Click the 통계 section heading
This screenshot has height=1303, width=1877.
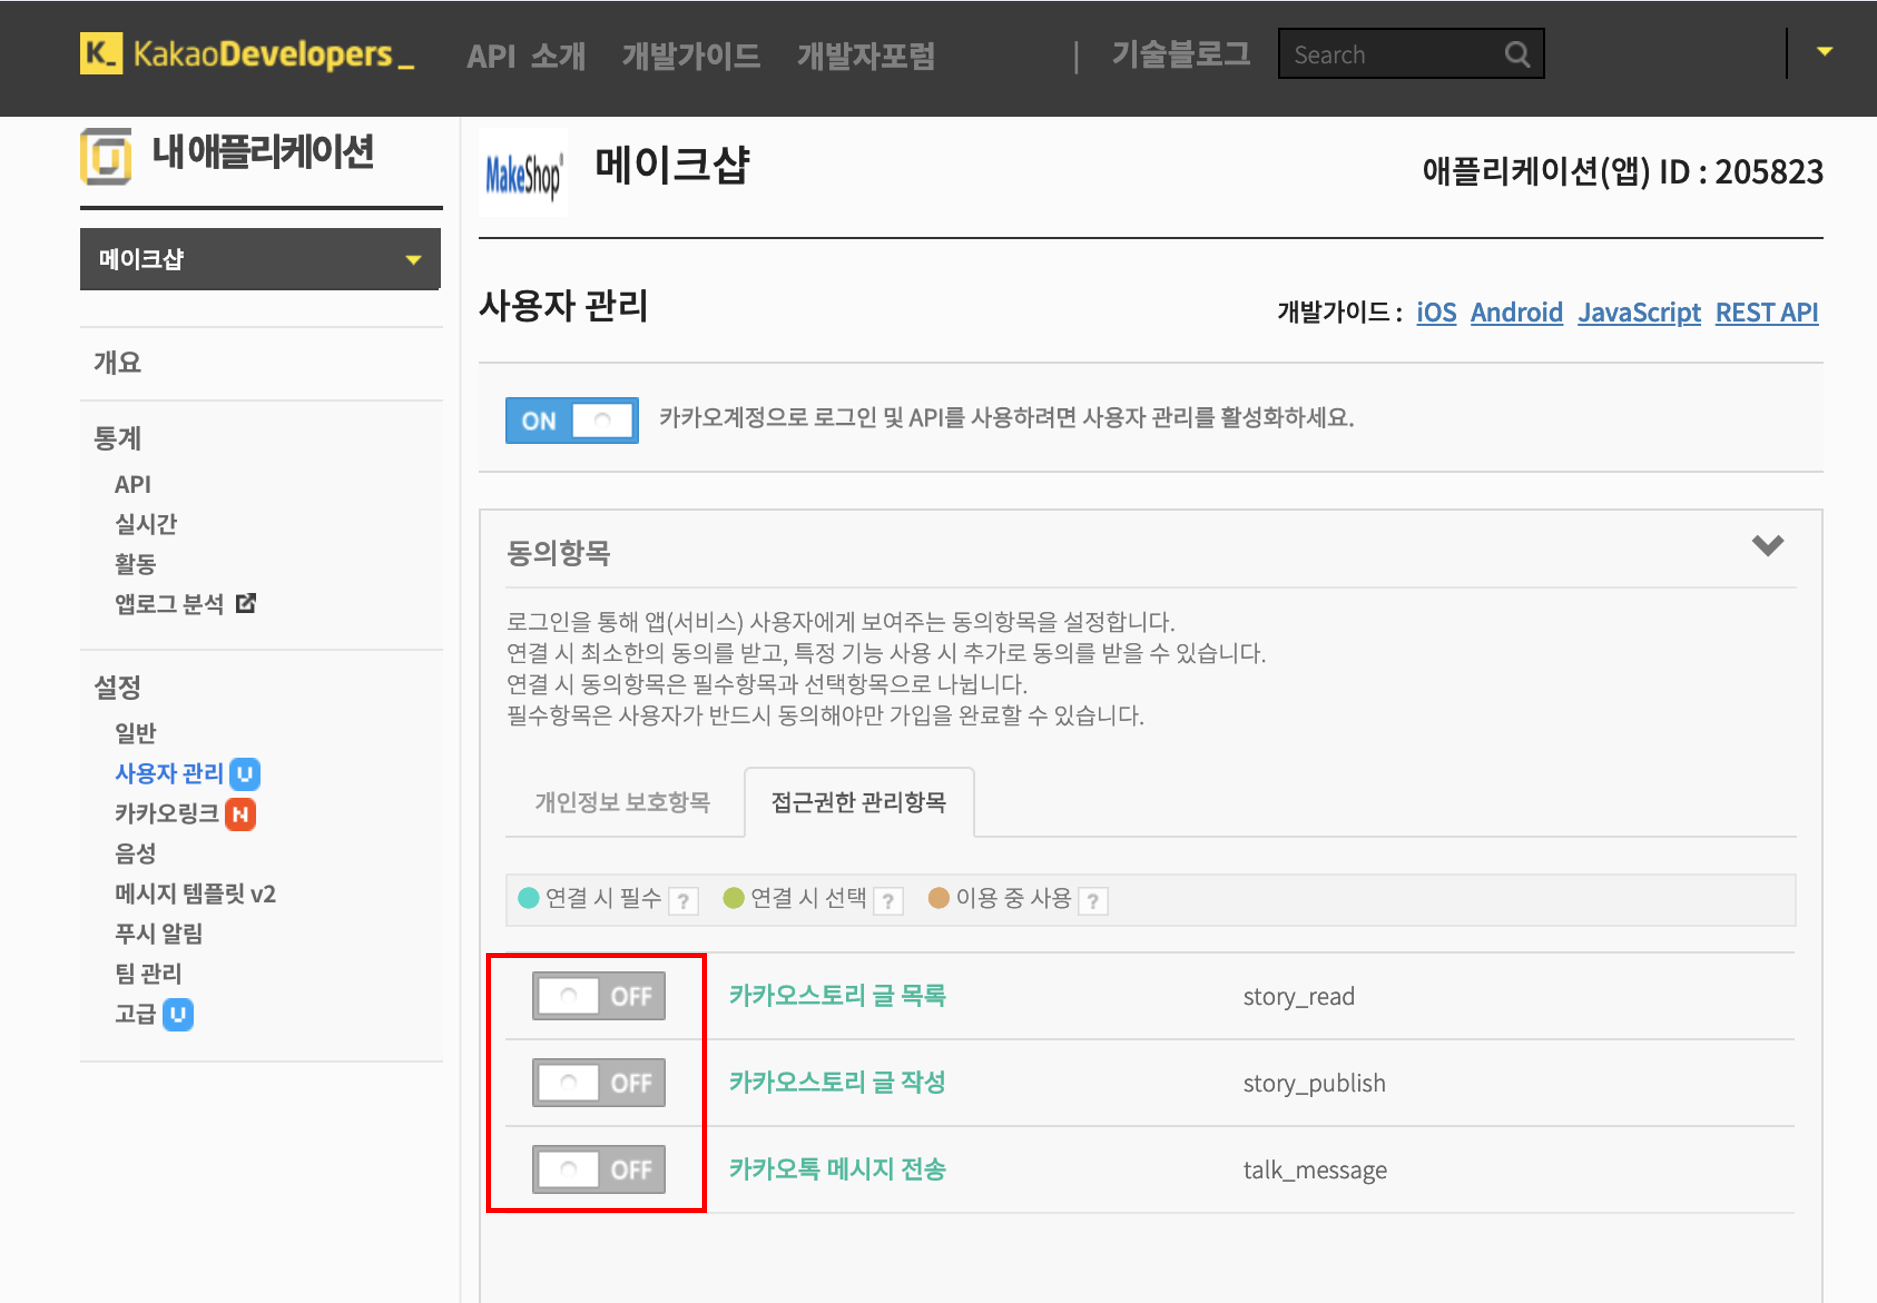coord(117,438)
